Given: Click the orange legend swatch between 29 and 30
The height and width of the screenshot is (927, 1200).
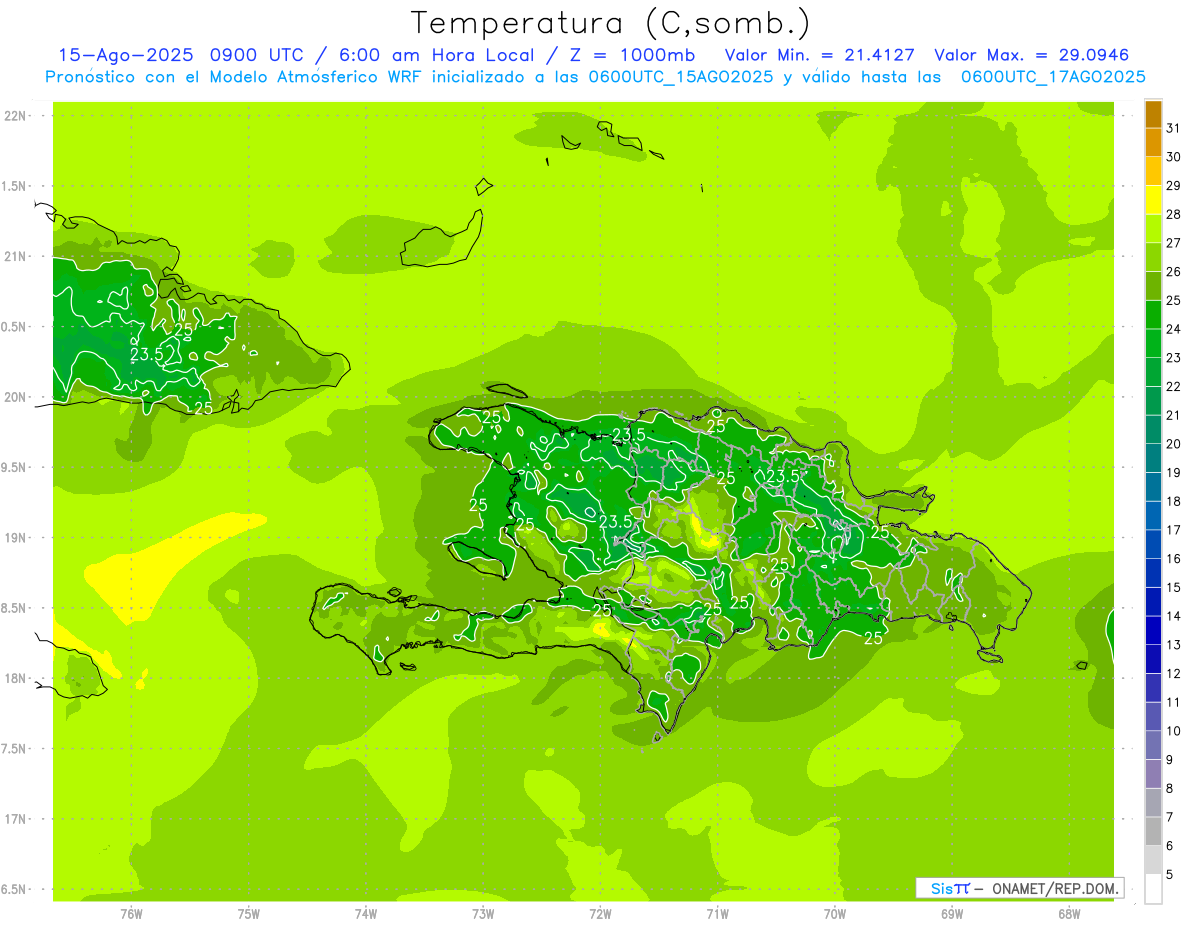Looking at the screenshot, I should (1153, 171).
